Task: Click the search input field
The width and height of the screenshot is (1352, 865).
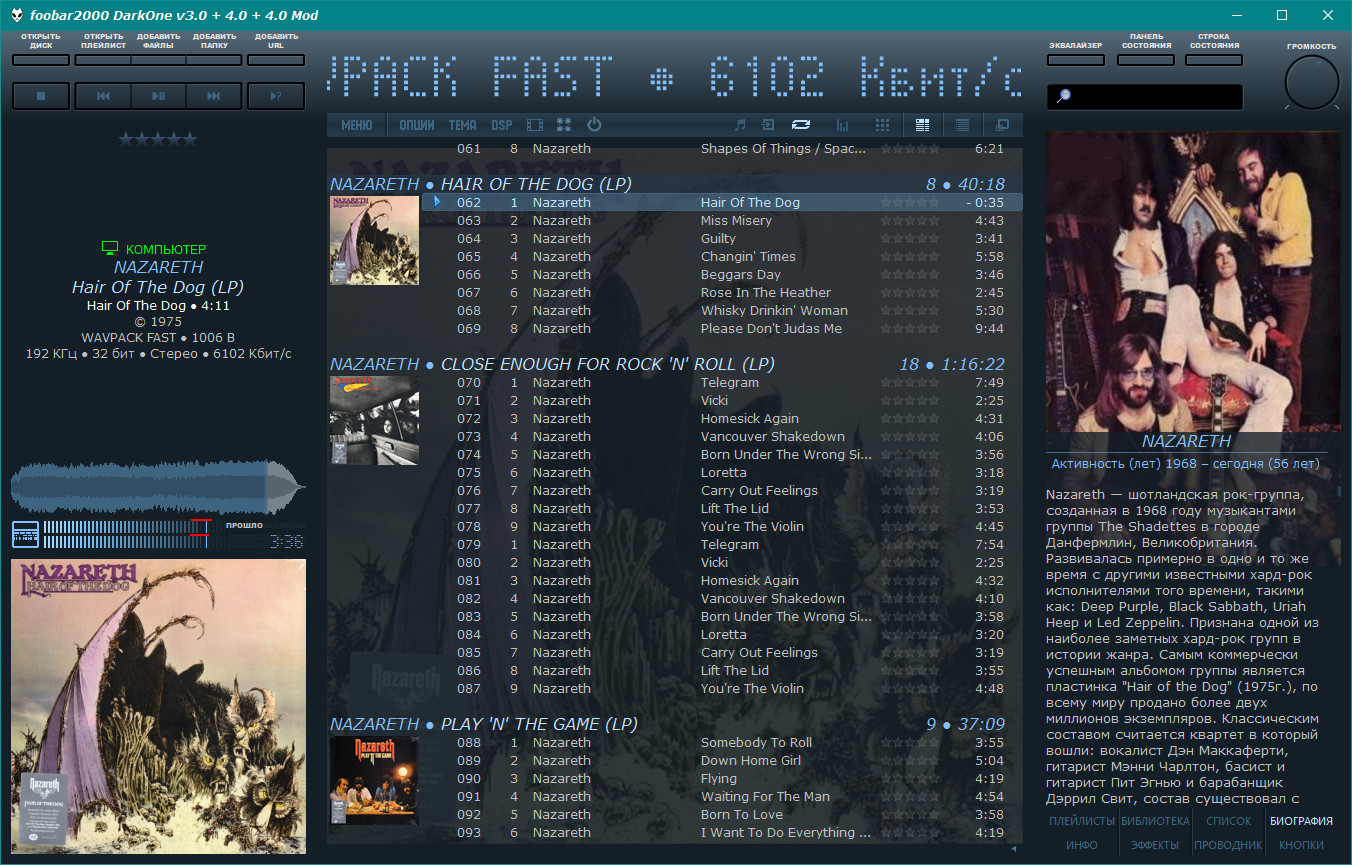Action: tap(1145, 96)
